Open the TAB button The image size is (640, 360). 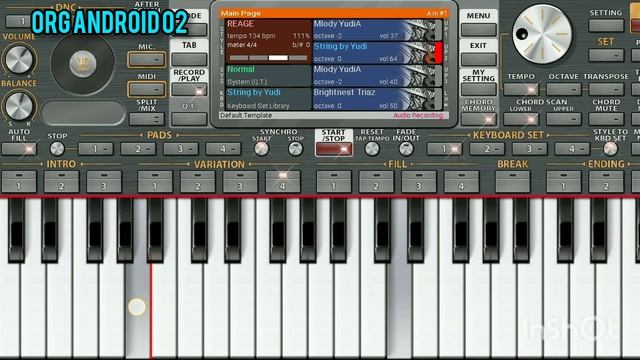pos(189,59)
